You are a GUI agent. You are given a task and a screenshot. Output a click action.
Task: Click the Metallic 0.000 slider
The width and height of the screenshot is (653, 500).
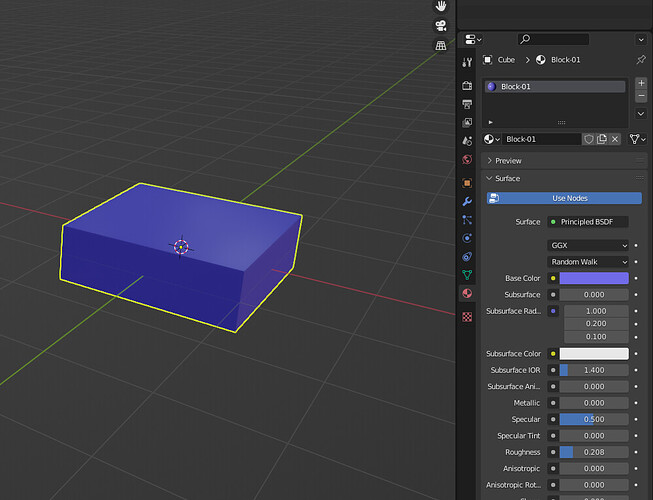coord(594,403)
